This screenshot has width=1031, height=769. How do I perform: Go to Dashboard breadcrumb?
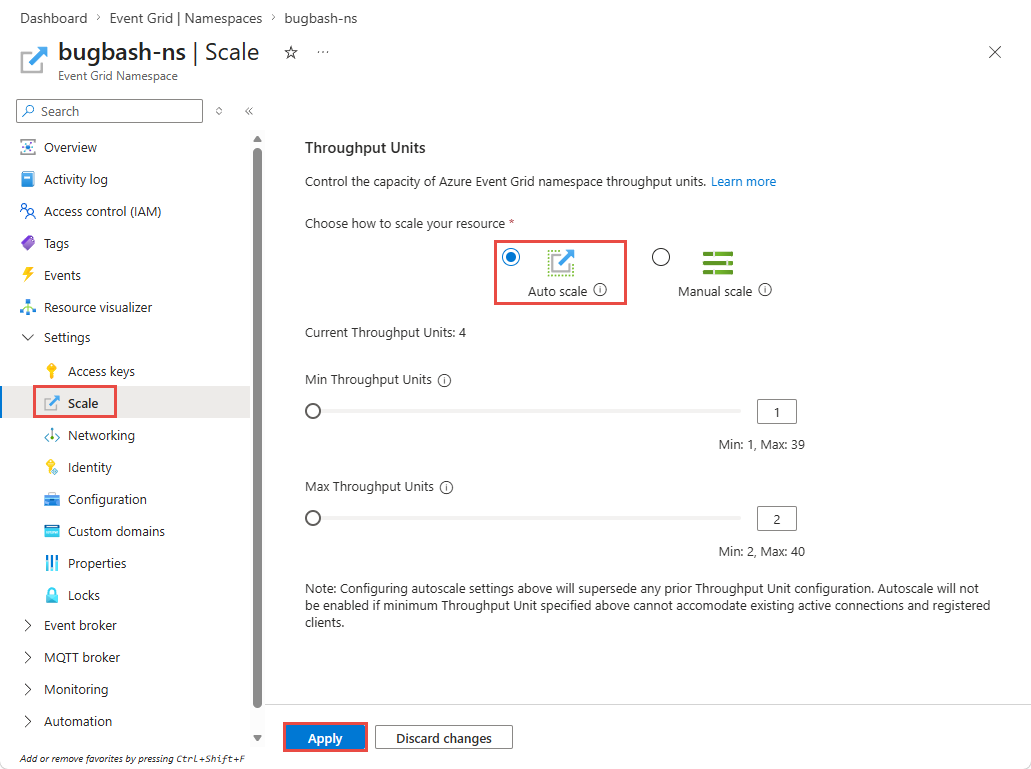(x=54, y=18)
